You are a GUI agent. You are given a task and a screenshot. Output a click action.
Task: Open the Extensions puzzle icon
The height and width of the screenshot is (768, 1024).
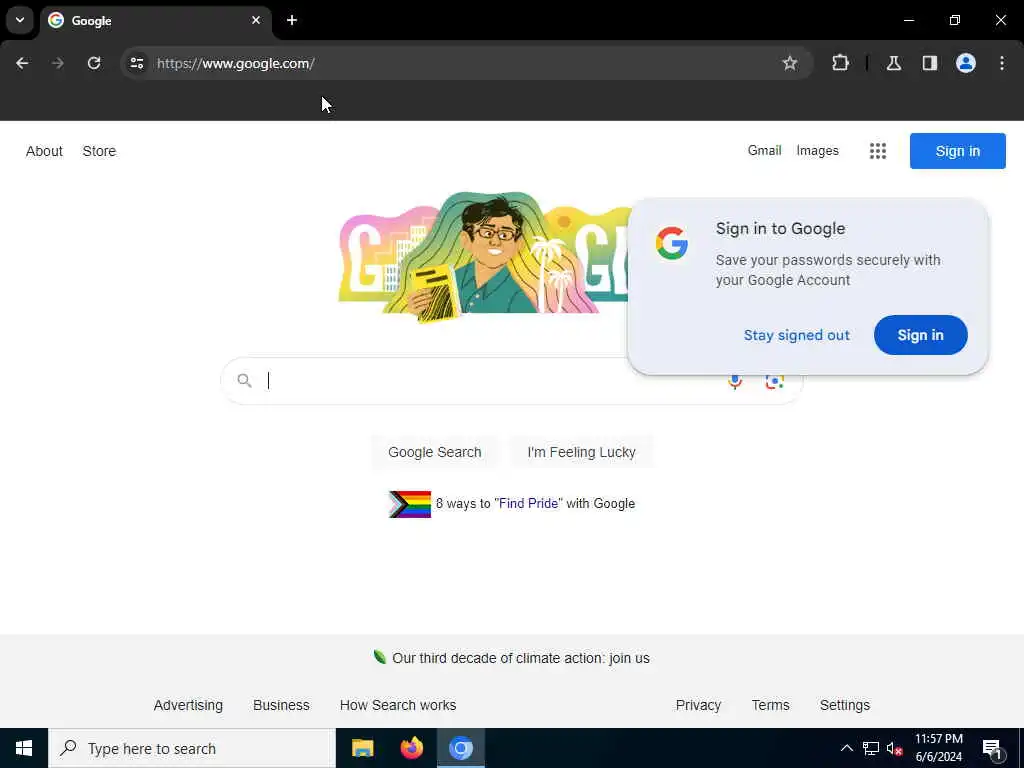840,63
